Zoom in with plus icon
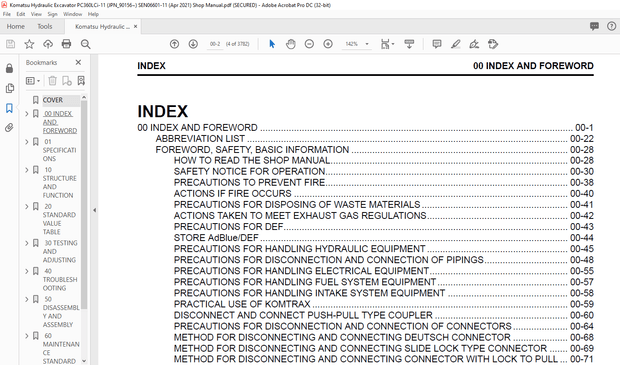620x365 pixels. (x=328, y=44)
